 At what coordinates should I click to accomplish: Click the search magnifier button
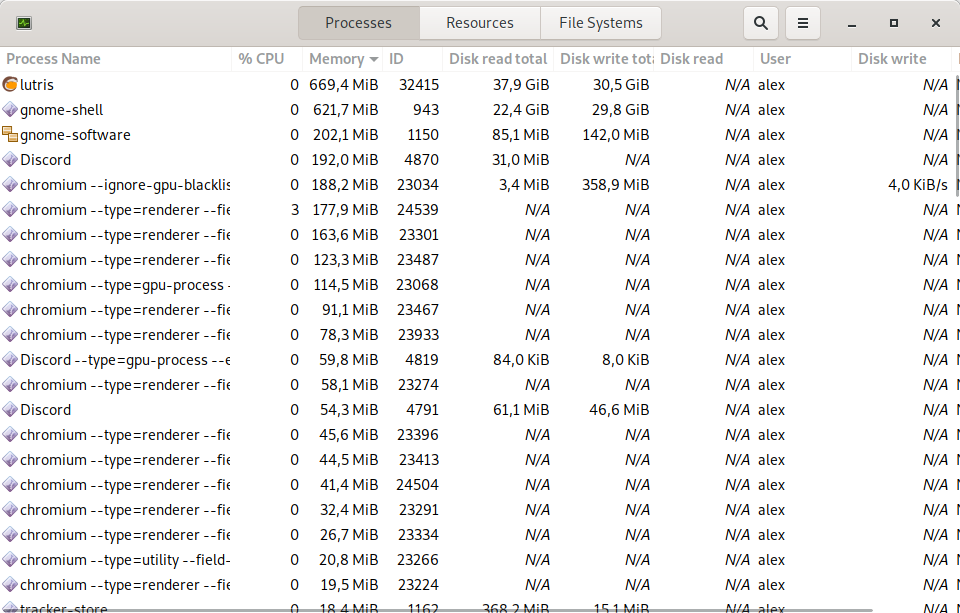tap(760, 22)
